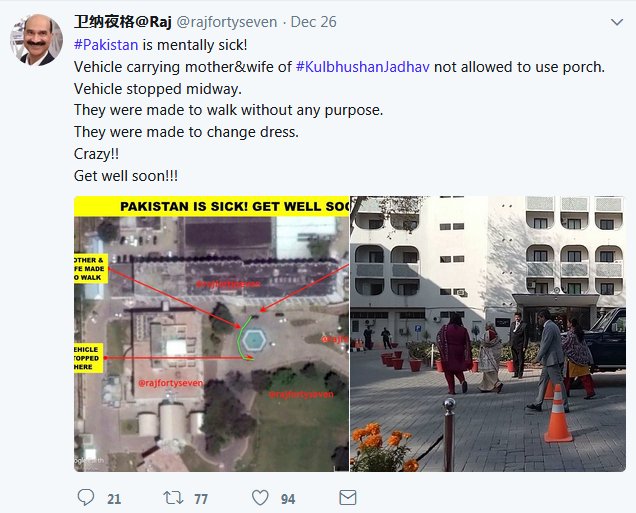Click the 'Get well soon!!!' text line
The image size is (636, 513).
[126, 176]
